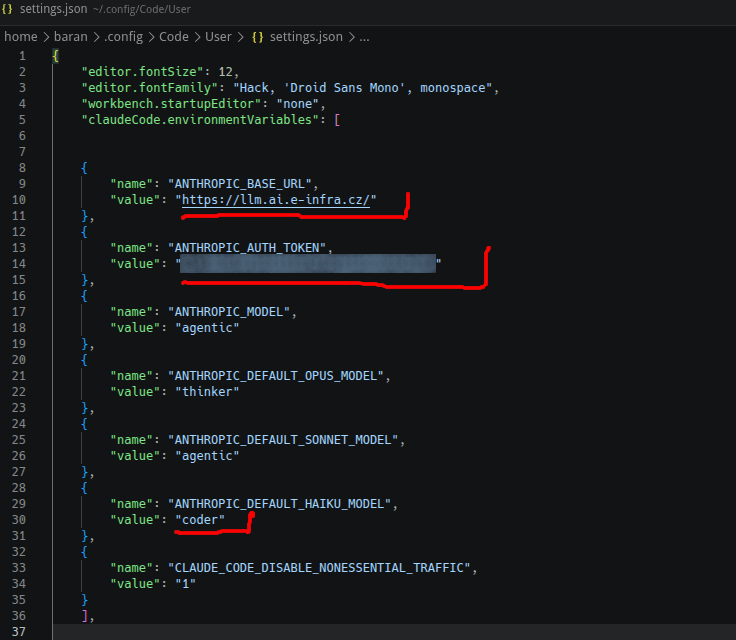Viewport: 736px width, 640px height.
Task: Select the 'baran' breadcrumb segment
Action: [70, 37]
